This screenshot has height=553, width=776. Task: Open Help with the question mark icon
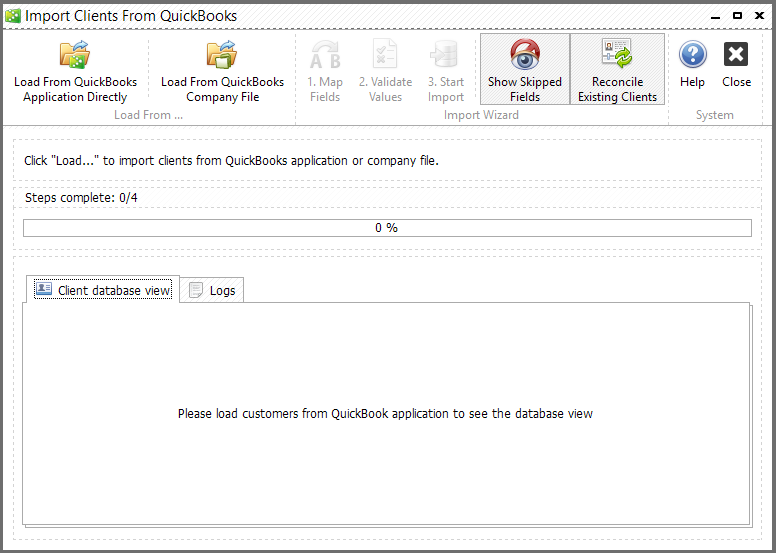[692, 54]
